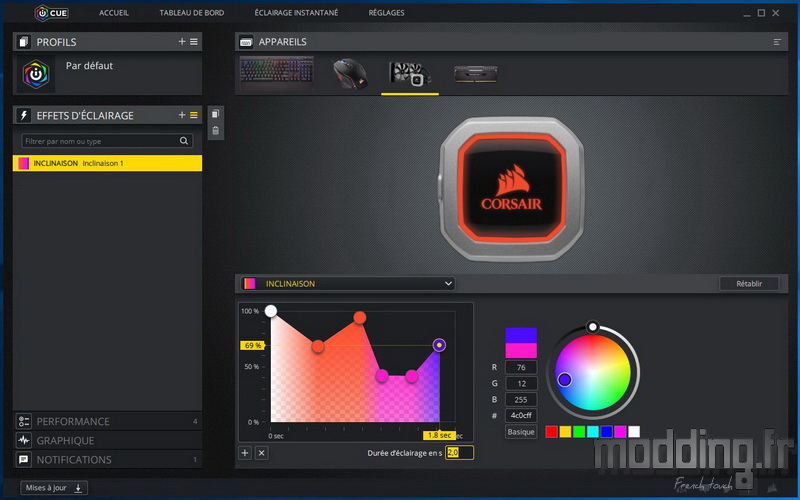Select the RAM memory device thumbnail
800x500 pixels.
click(476, 74)
